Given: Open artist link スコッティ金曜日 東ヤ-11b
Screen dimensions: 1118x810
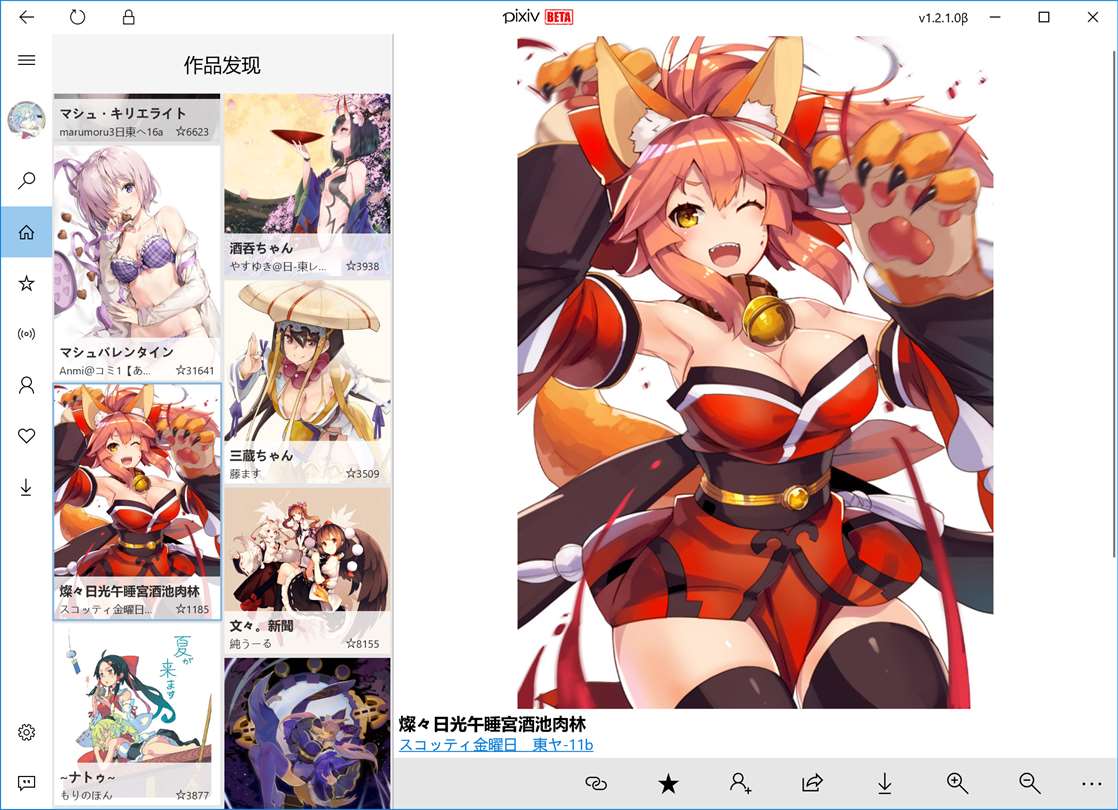Looking at the screenshot, I should tap(496, 744).
